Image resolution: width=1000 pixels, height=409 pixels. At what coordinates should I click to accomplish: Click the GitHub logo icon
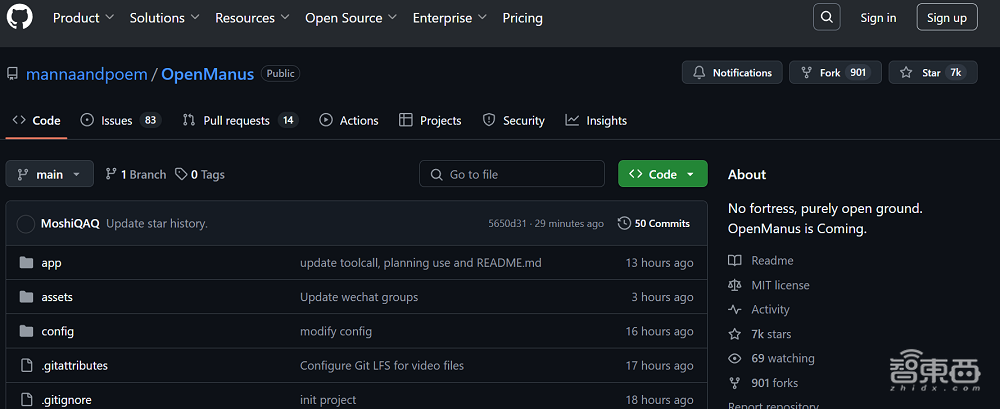20,17
